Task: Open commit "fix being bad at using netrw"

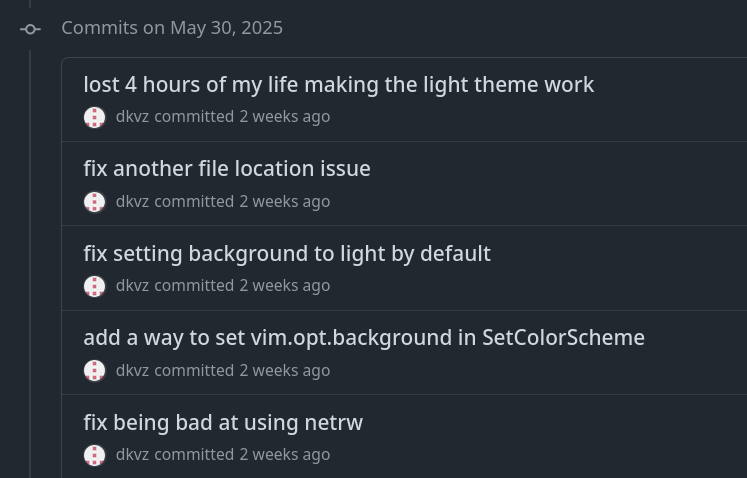Action: (x=223, y=423)
